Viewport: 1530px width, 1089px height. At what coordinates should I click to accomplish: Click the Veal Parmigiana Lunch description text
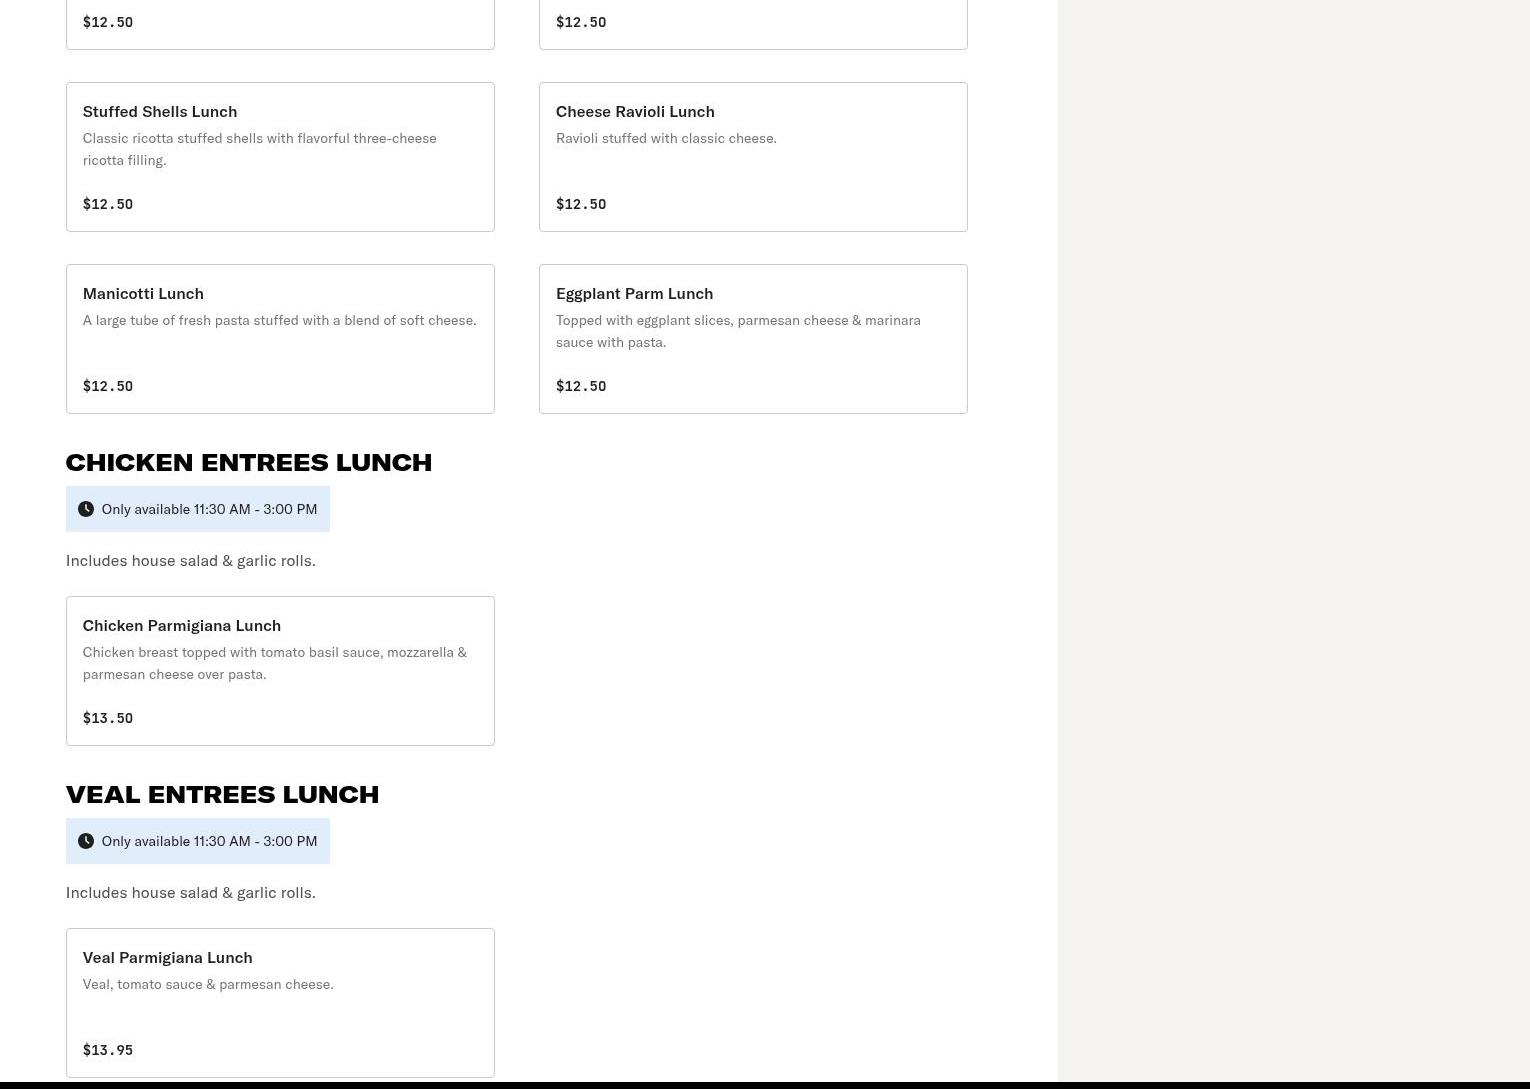pyautogui.click(x=207, y=984)
